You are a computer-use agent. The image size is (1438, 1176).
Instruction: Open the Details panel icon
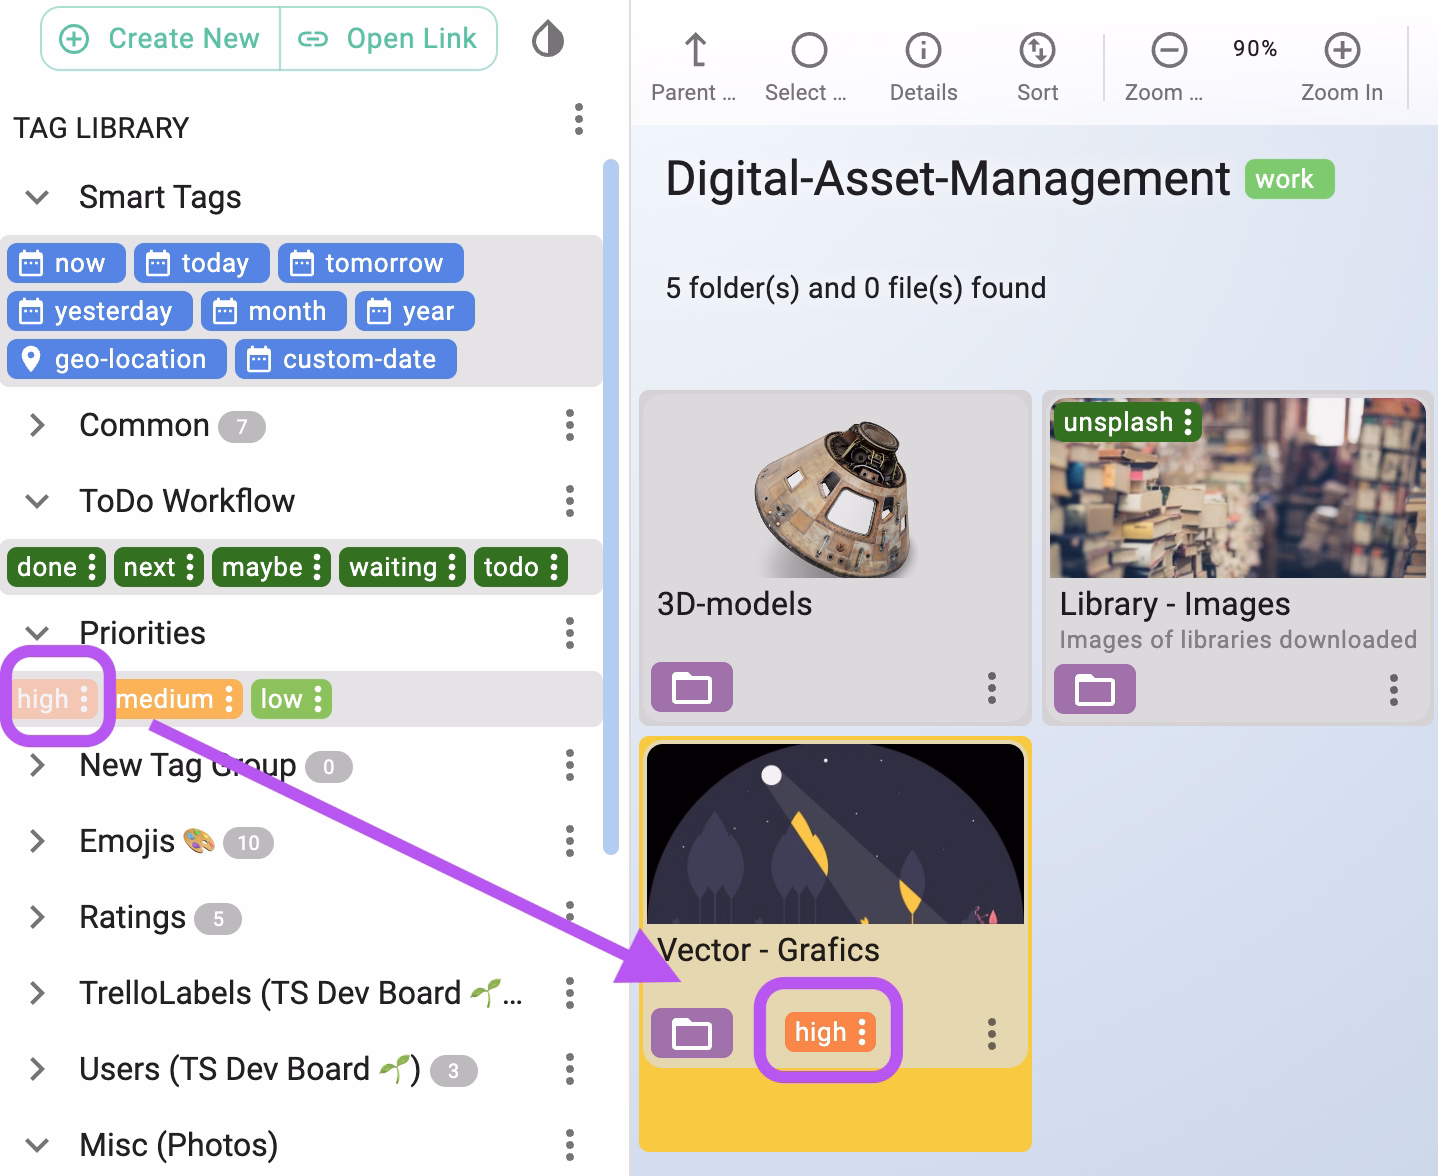(x=922, y=50)
